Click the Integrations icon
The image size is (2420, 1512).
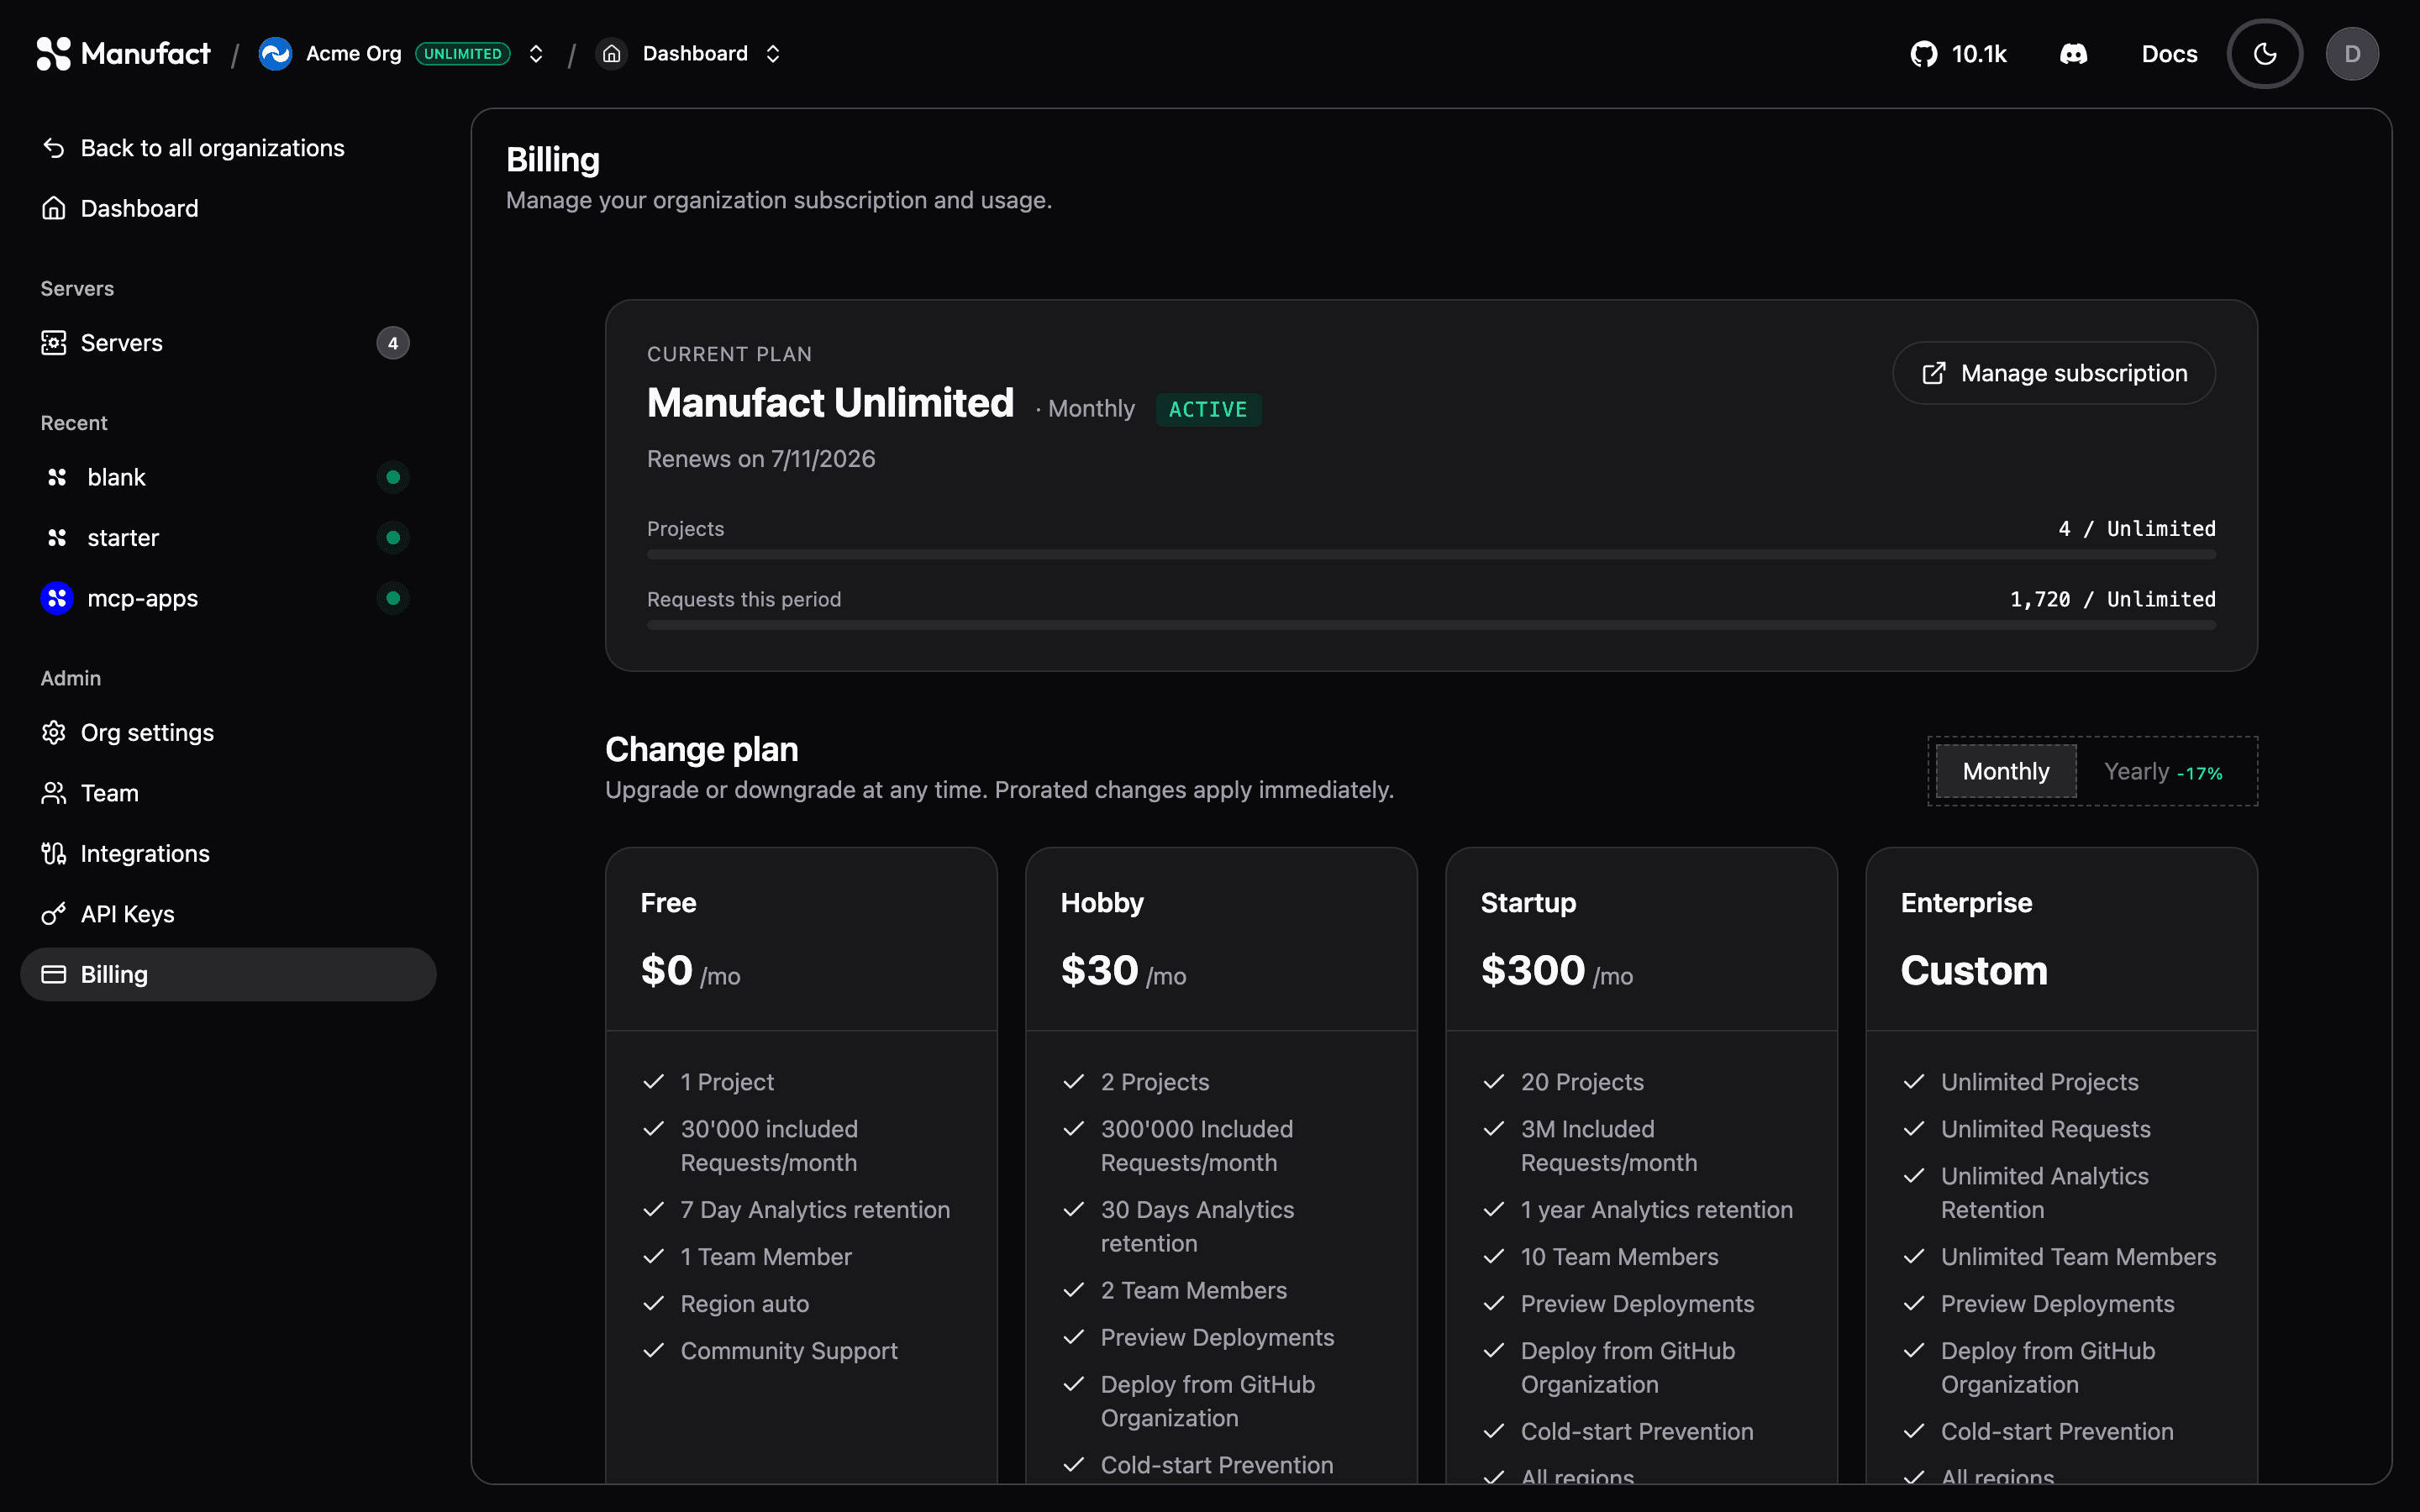54,853
